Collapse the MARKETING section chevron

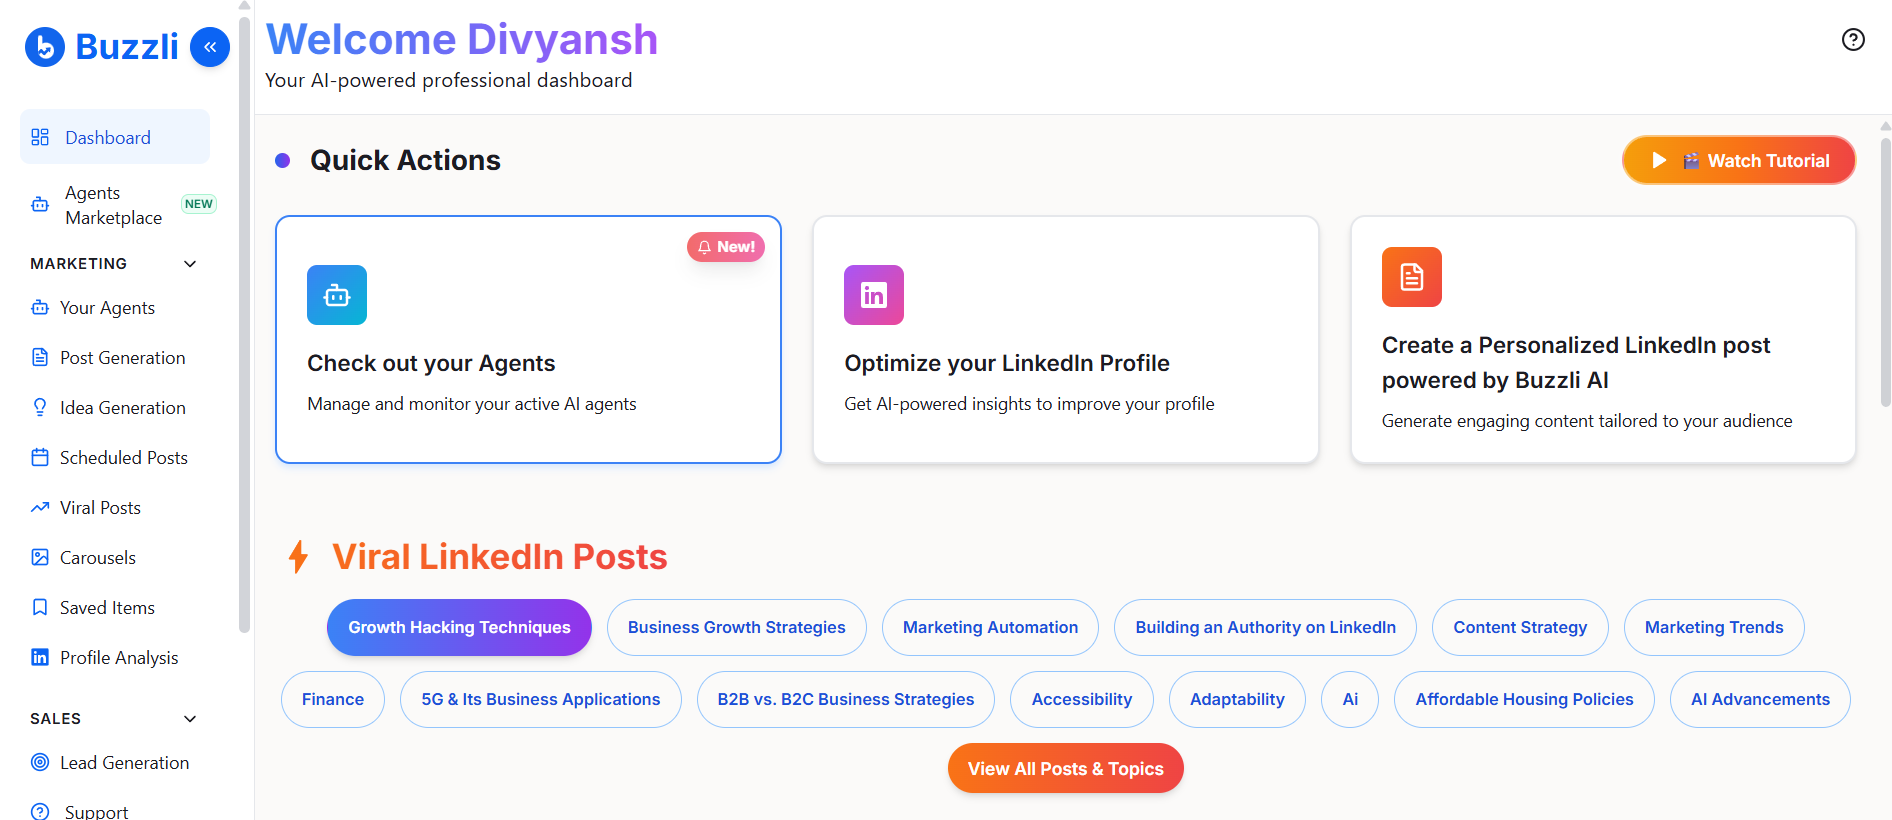[x=190, y=264]
